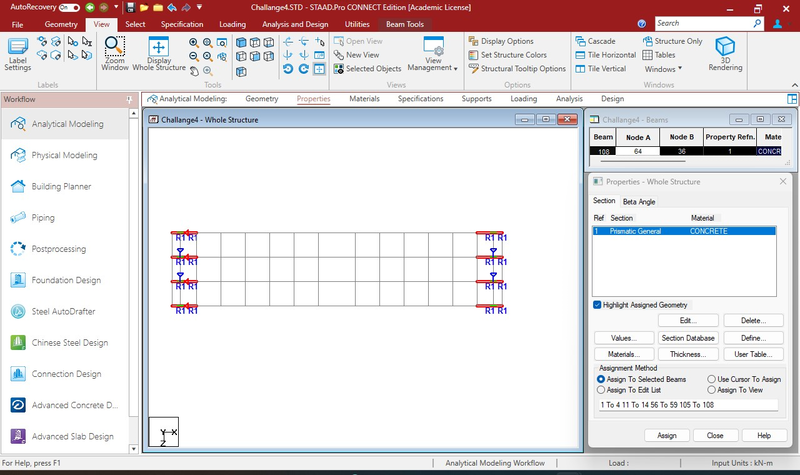Click the beam list input field

(x=686, y=405)
